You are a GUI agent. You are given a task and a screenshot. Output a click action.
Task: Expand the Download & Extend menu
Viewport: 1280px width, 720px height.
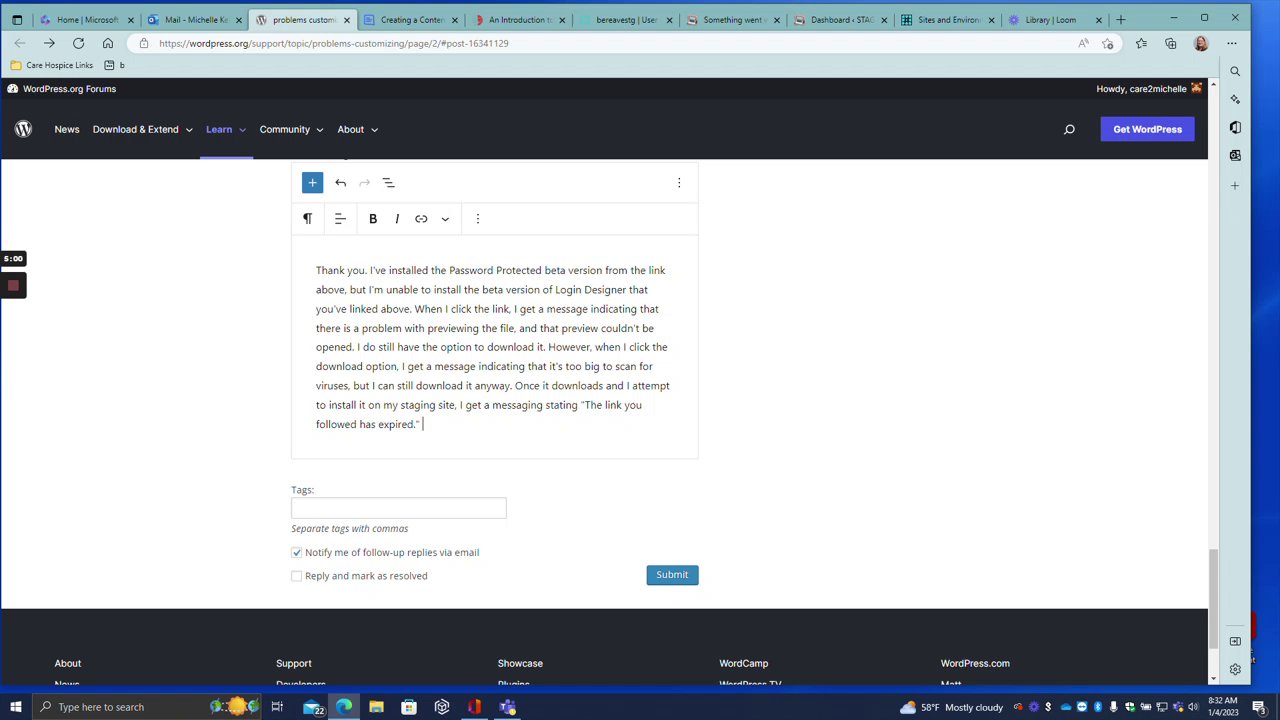tap(142, 129)
